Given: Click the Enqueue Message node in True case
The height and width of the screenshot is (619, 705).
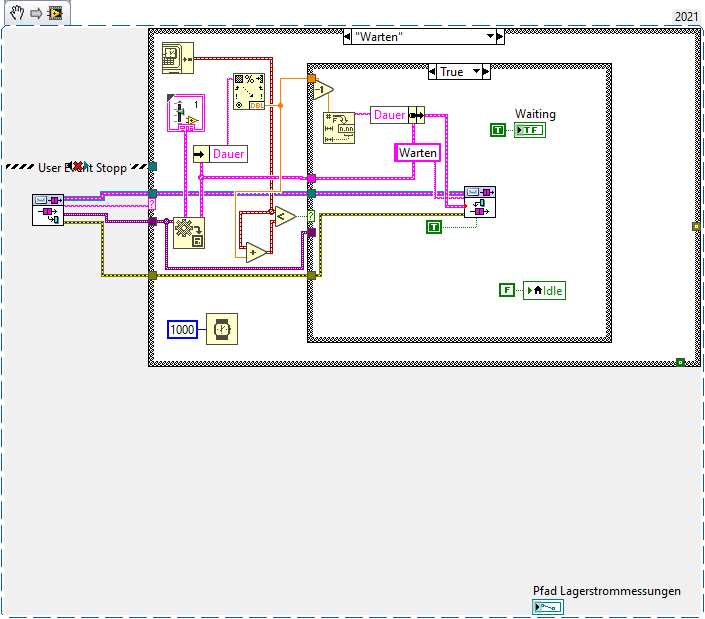Looking at the screenshot, I should pyautogui.click(x=480, y=202).
